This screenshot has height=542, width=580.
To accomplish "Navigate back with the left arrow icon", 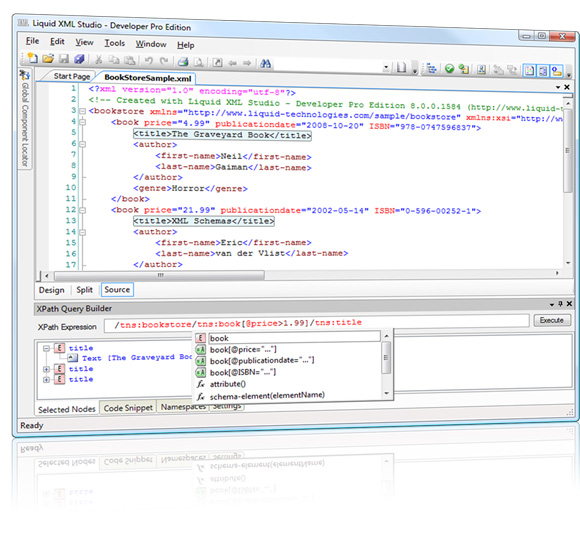I will pyautogui.click(x=232, y=63).
